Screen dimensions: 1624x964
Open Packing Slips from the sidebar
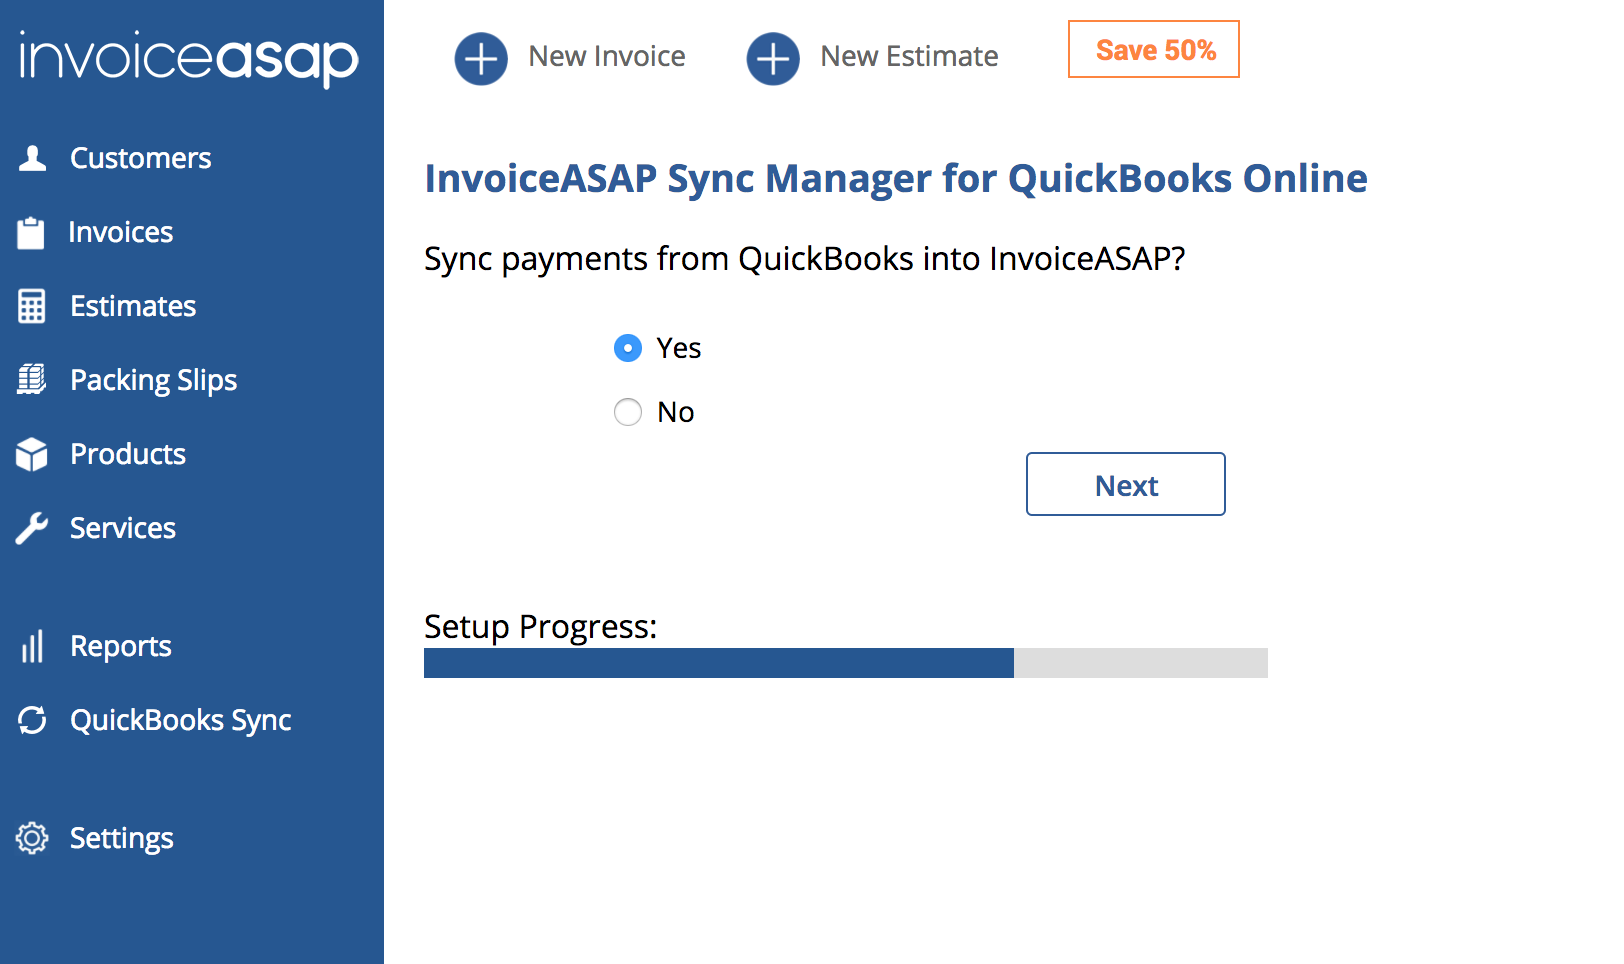coord(153,380)
